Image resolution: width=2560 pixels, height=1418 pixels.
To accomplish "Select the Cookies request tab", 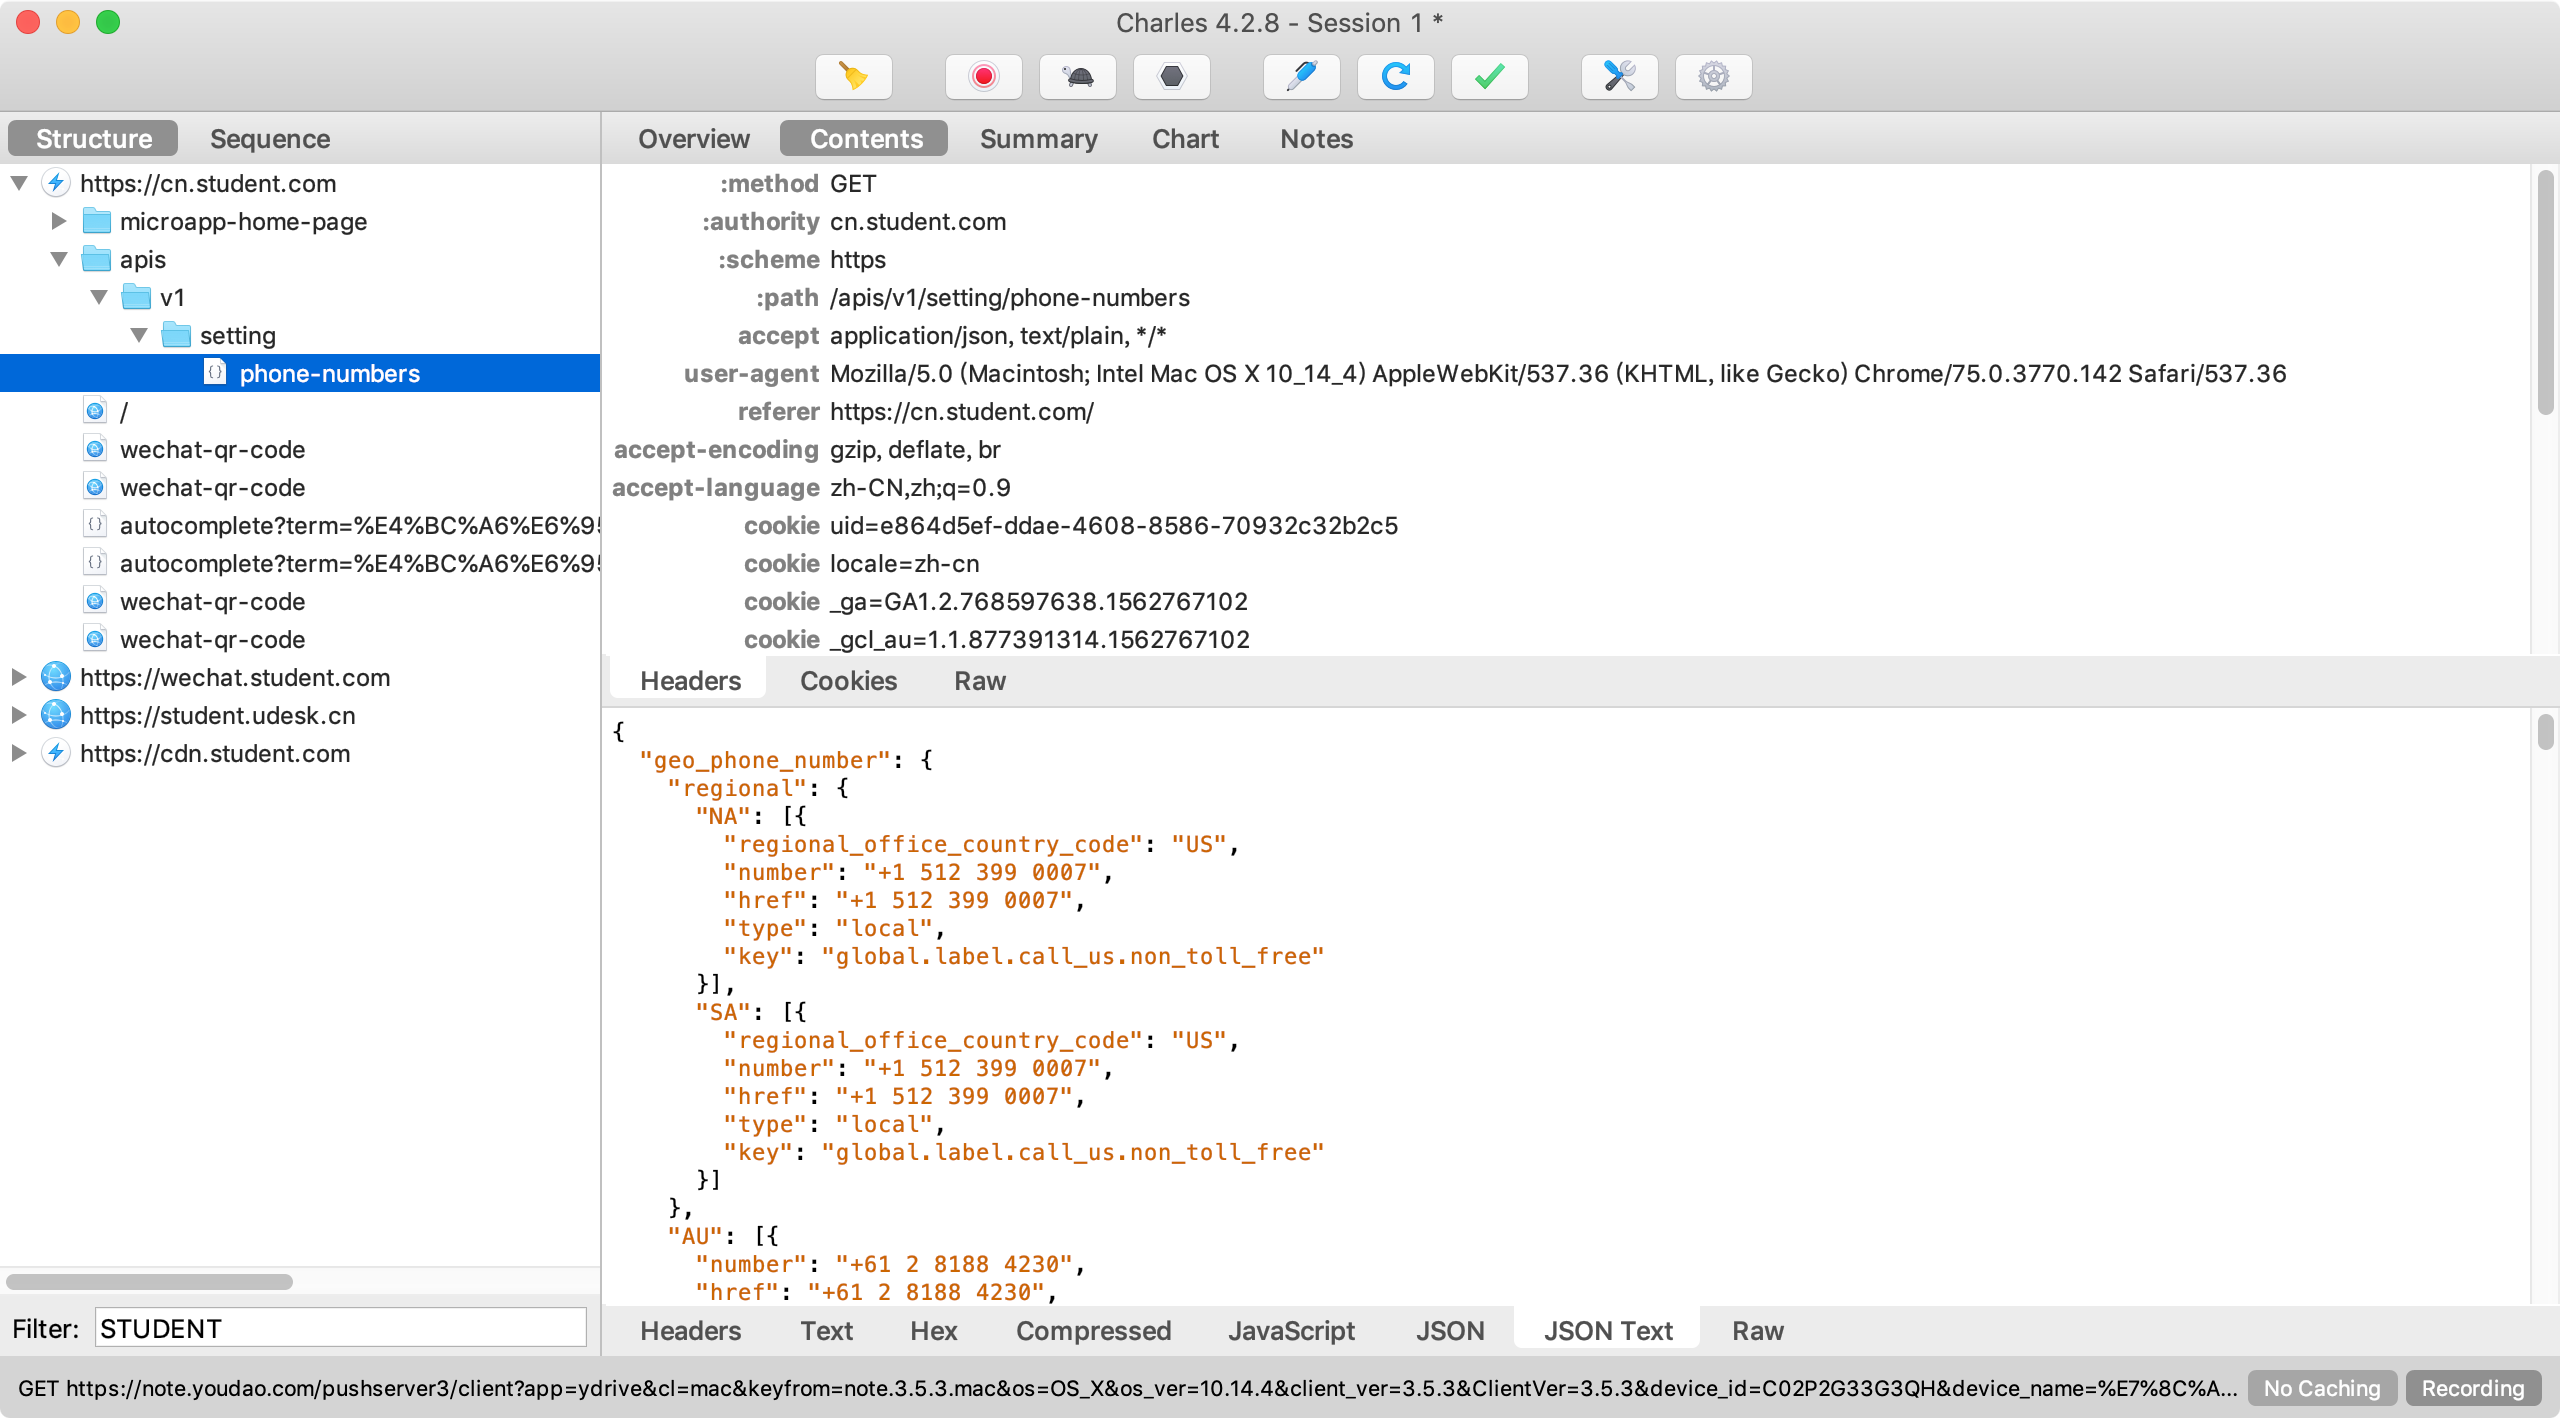I will tap(848, 681).
